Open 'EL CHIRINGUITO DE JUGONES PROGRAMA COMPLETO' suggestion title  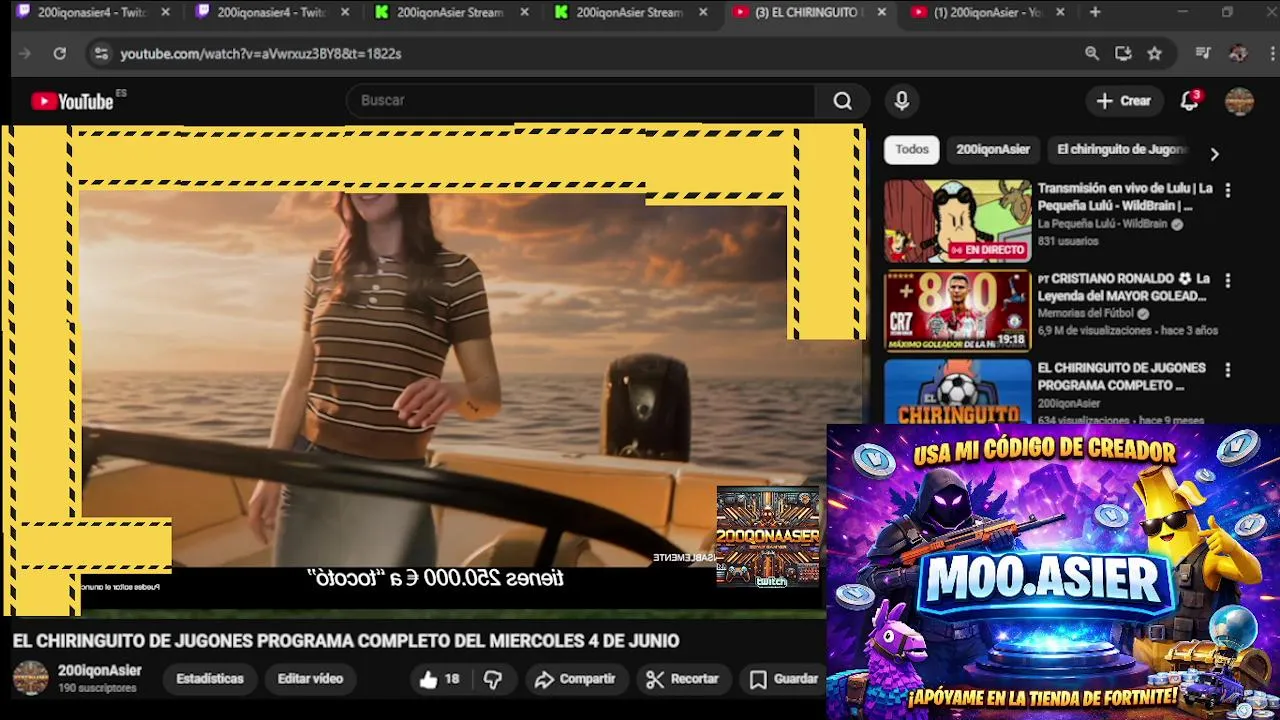1121,376
